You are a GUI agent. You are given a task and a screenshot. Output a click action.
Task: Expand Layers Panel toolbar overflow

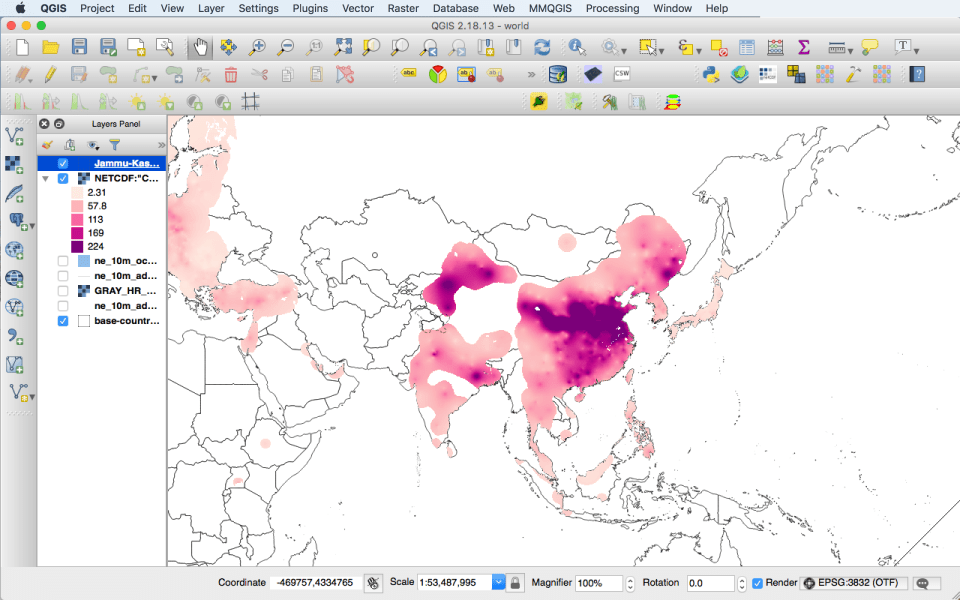pos(161,145)
